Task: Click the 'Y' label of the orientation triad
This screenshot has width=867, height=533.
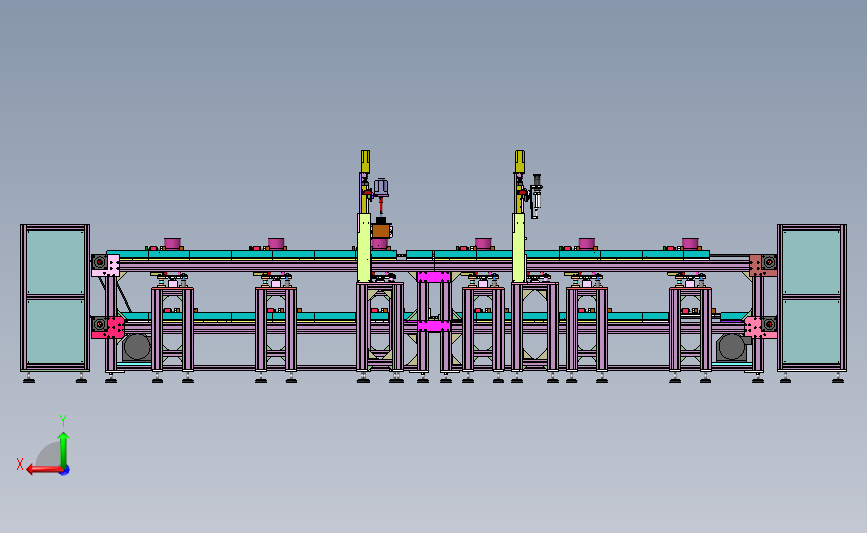Action: (62, 421)
